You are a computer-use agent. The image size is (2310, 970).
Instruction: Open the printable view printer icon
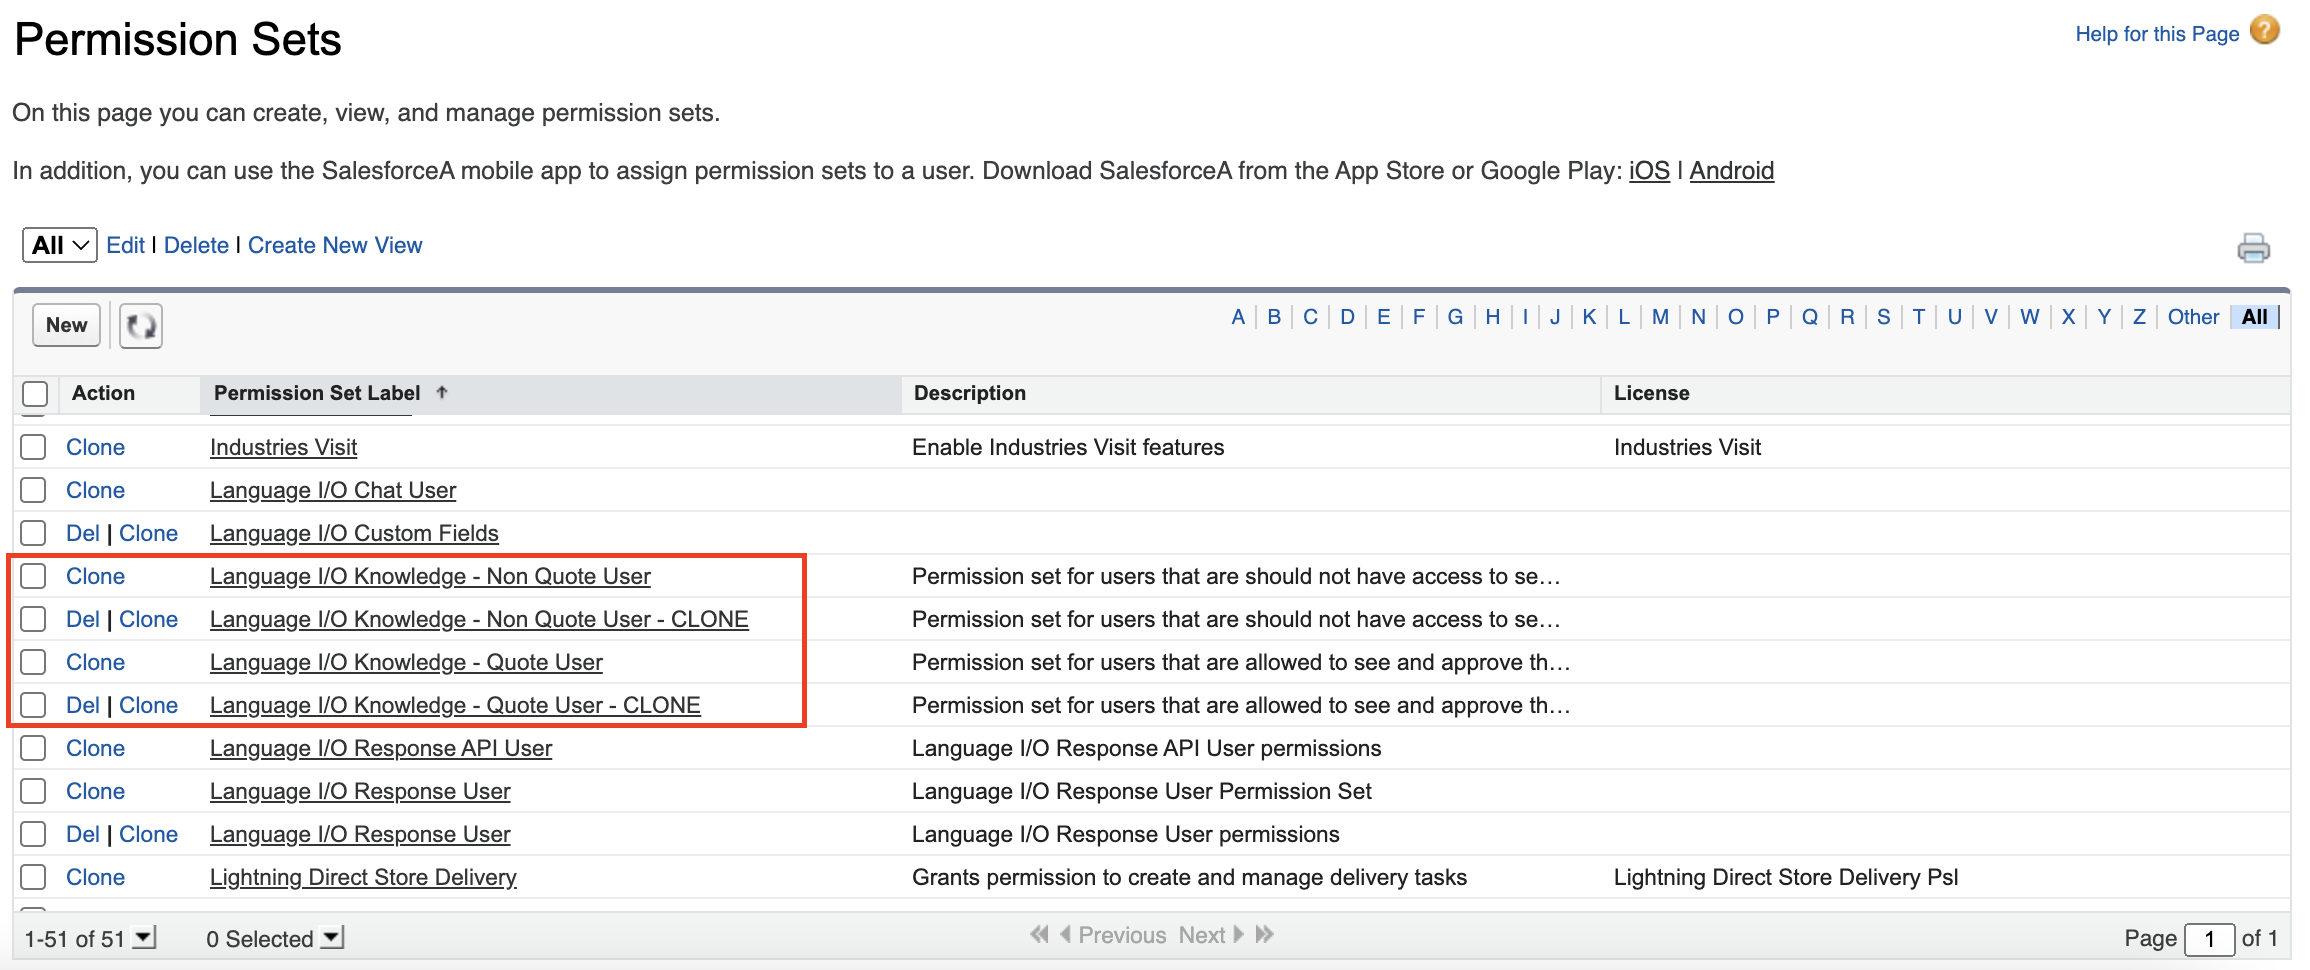click(x=2253, y=248)
